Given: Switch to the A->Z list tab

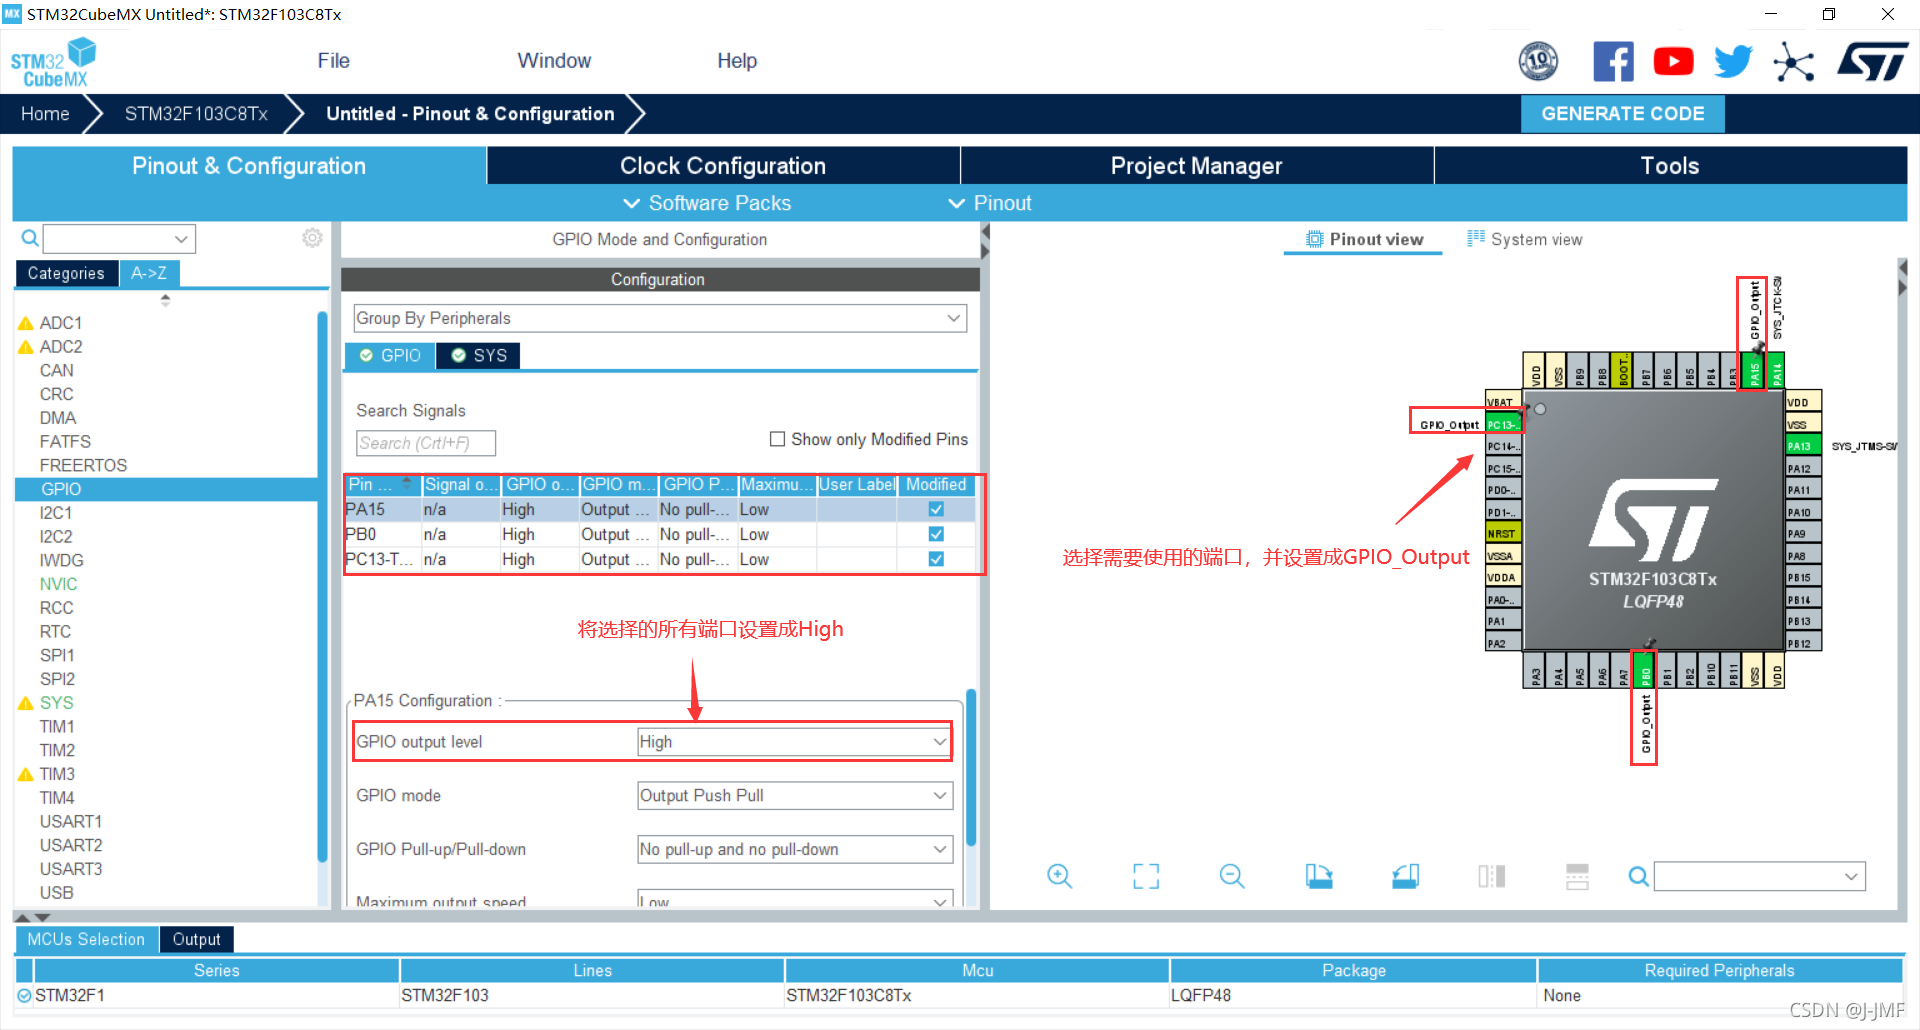Looking at the screenshot, I should (149, 273).
